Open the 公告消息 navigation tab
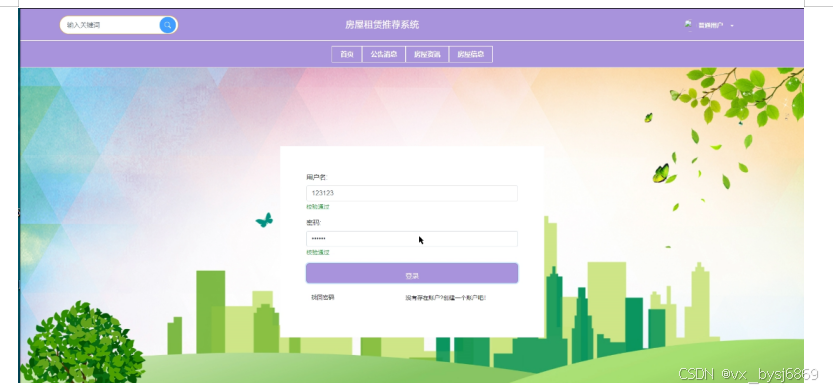 point(384,54)
